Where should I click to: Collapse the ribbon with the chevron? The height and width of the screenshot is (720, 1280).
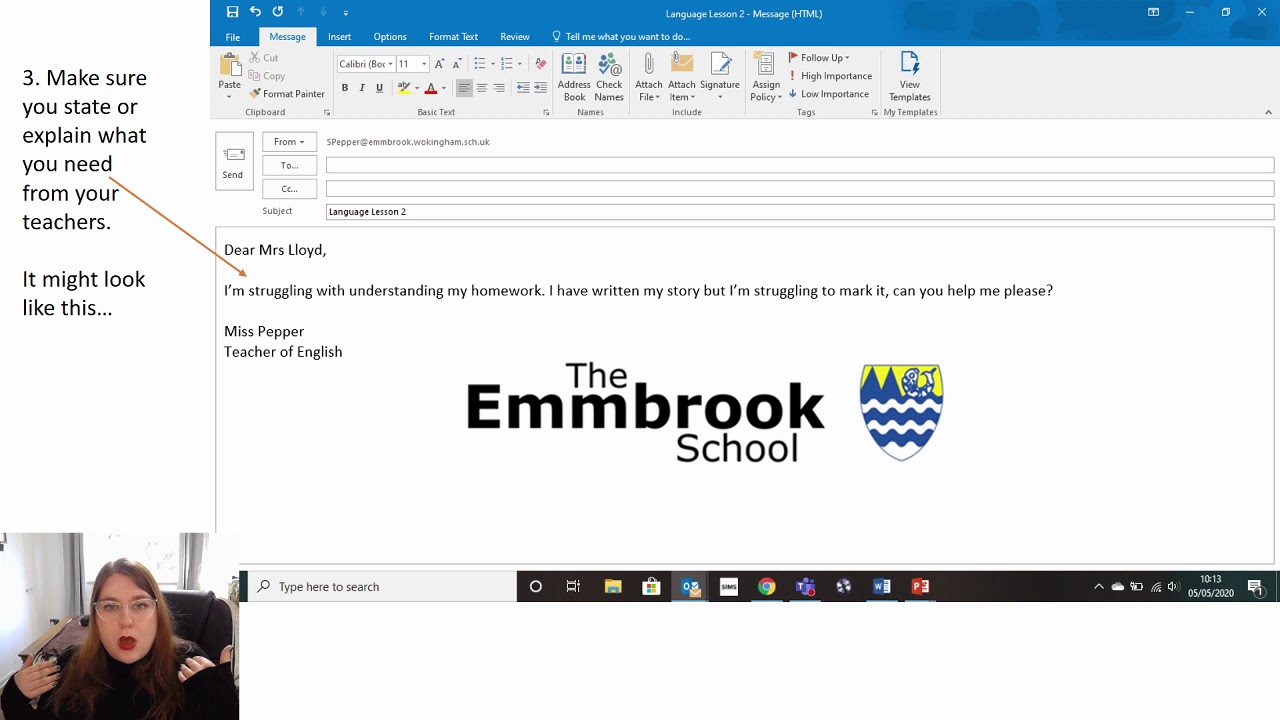(1268, 112)
